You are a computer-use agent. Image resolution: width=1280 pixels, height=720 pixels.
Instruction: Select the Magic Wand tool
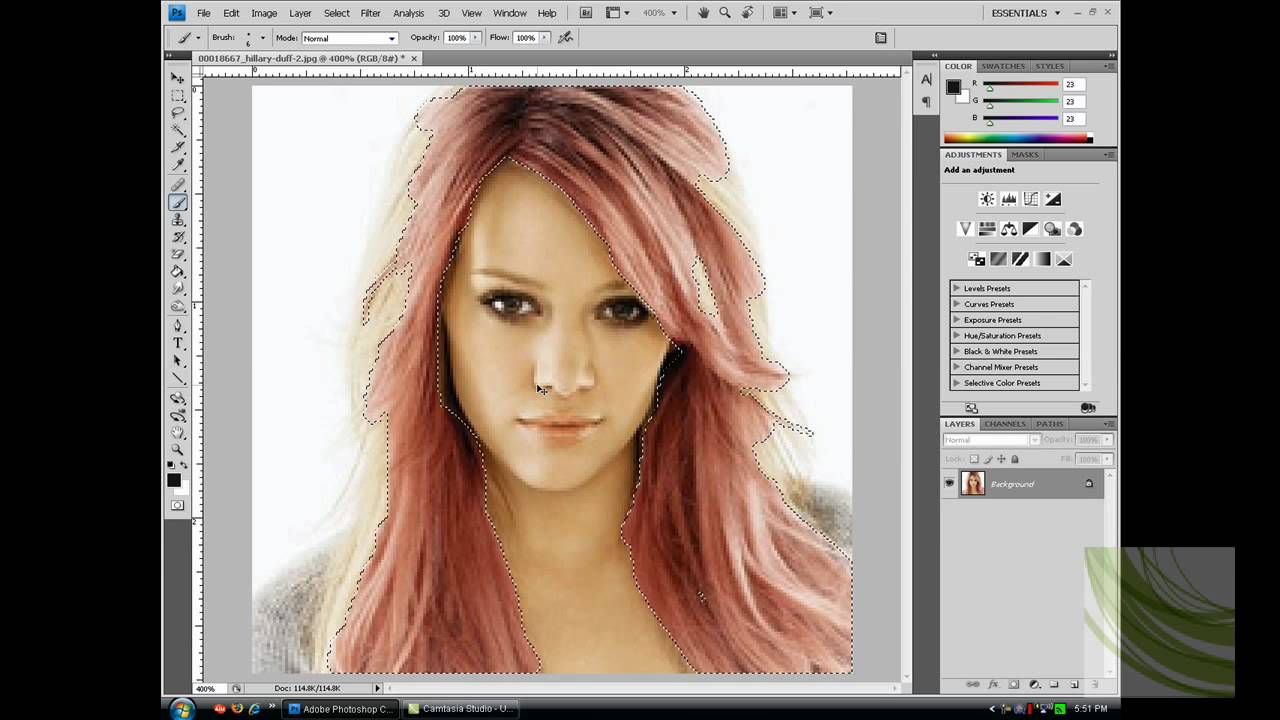pyautogui.click(x=178, y=130)
